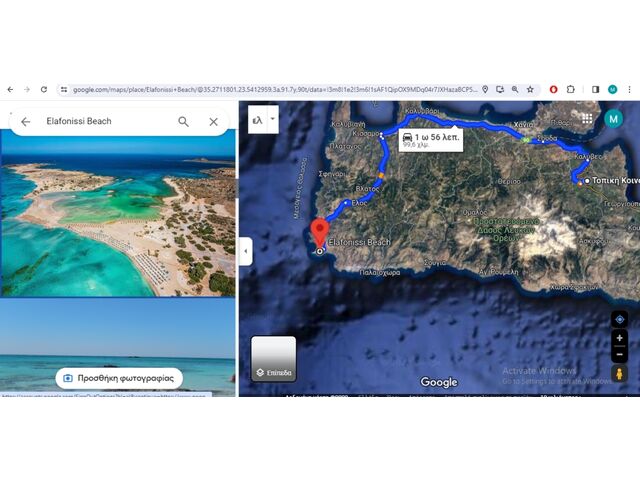The image size is (640, 480).
Task: Click the show my location button
Action: tap(620, 319)
